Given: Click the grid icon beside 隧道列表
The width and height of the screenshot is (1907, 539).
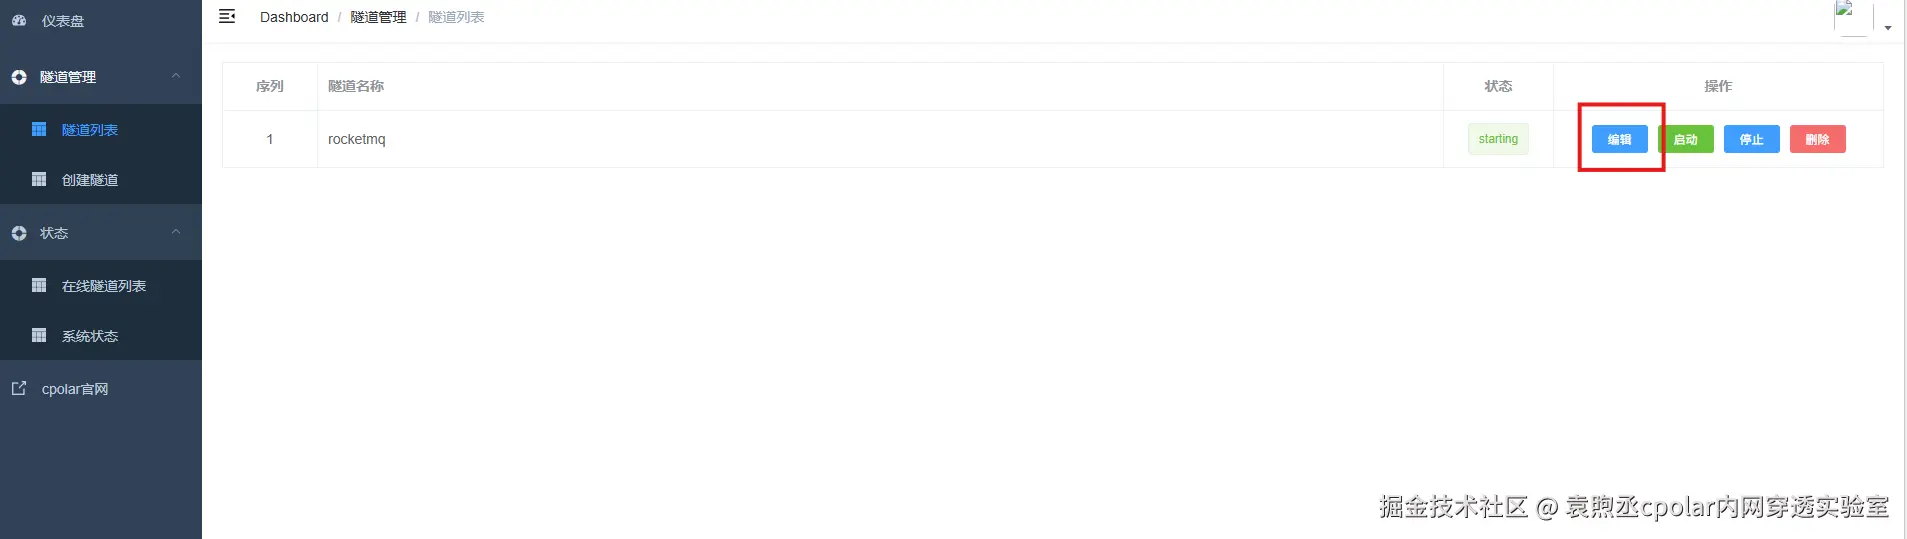Looking at the screenshot, I should 39,129.
